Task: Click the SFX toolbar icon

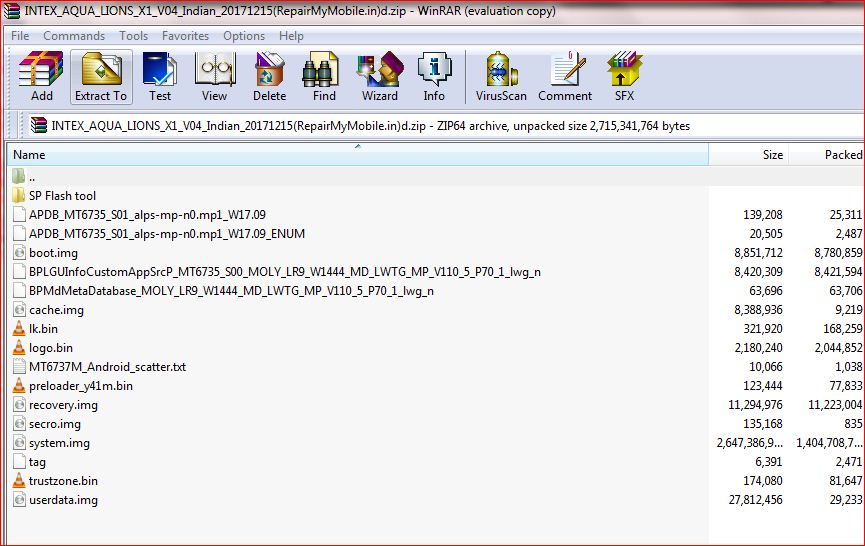Action: pos(624,76)
